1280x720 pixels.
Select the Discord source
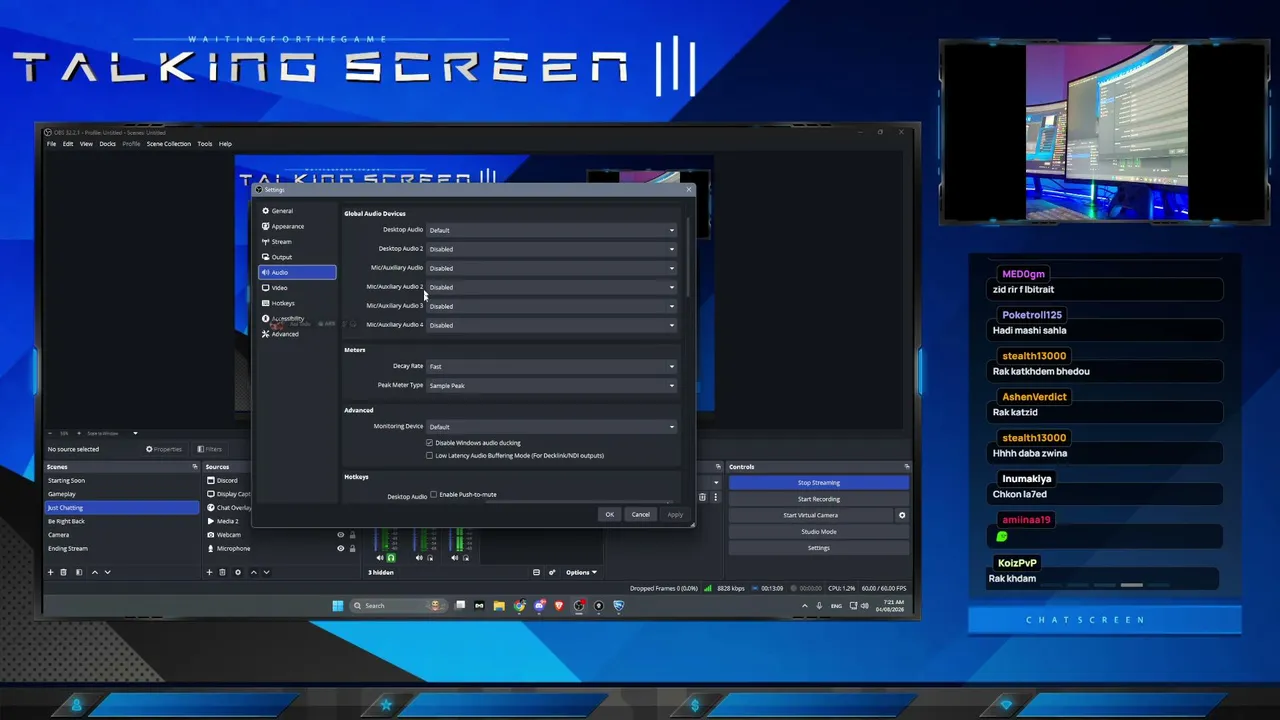[227, 481]
